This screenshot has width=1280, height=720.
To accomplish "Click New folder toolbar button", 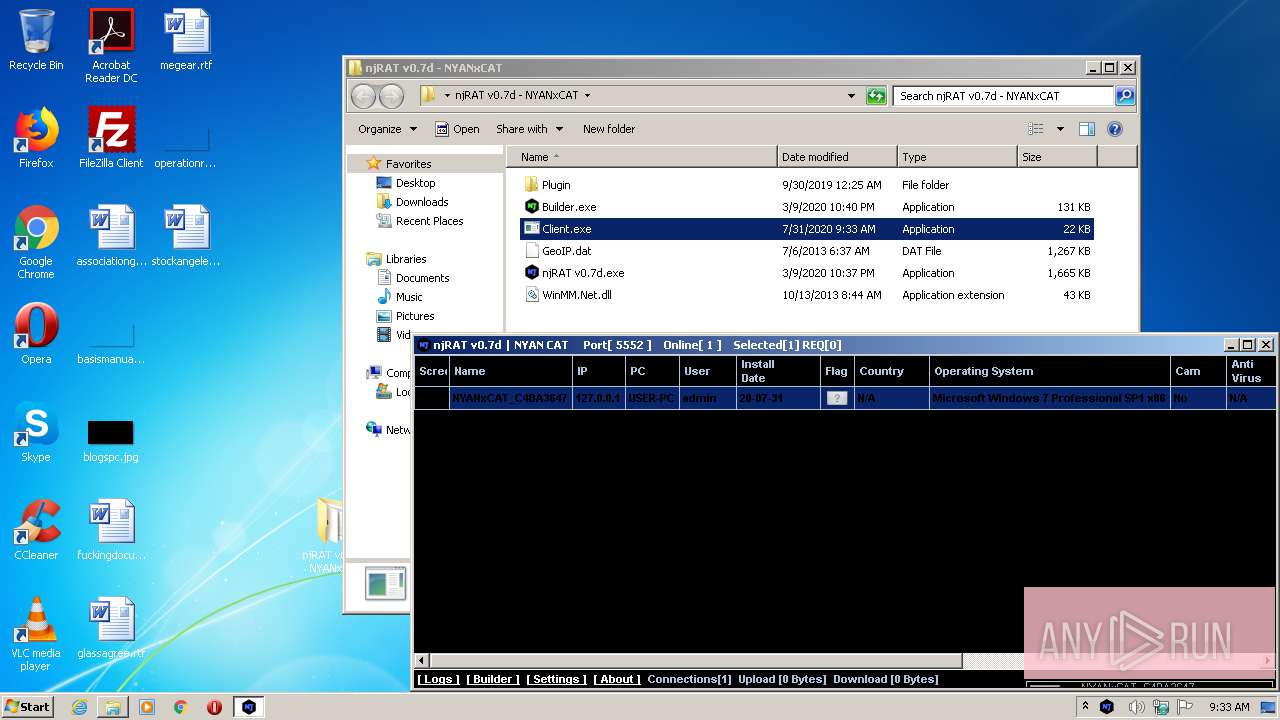I will click(x=609, y=129).
